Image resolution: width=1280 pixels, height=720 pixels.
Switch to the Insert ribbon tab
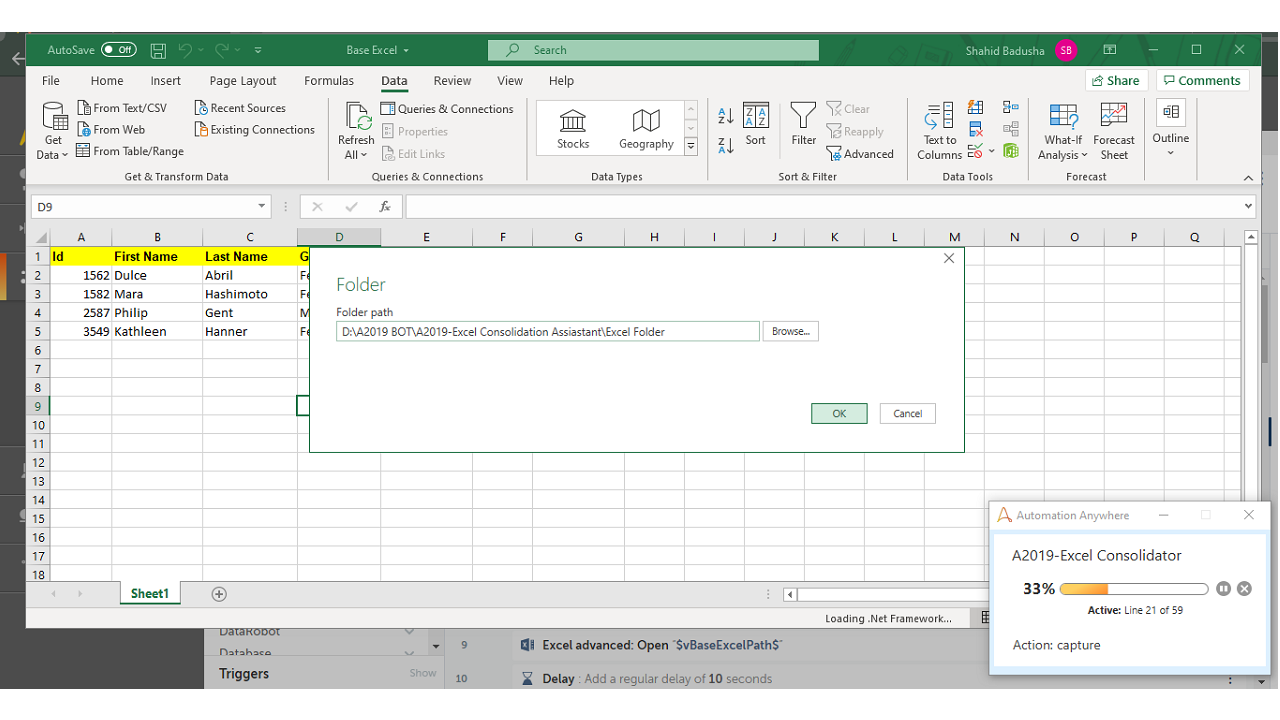pyautogui.click(x=166, y=81)
